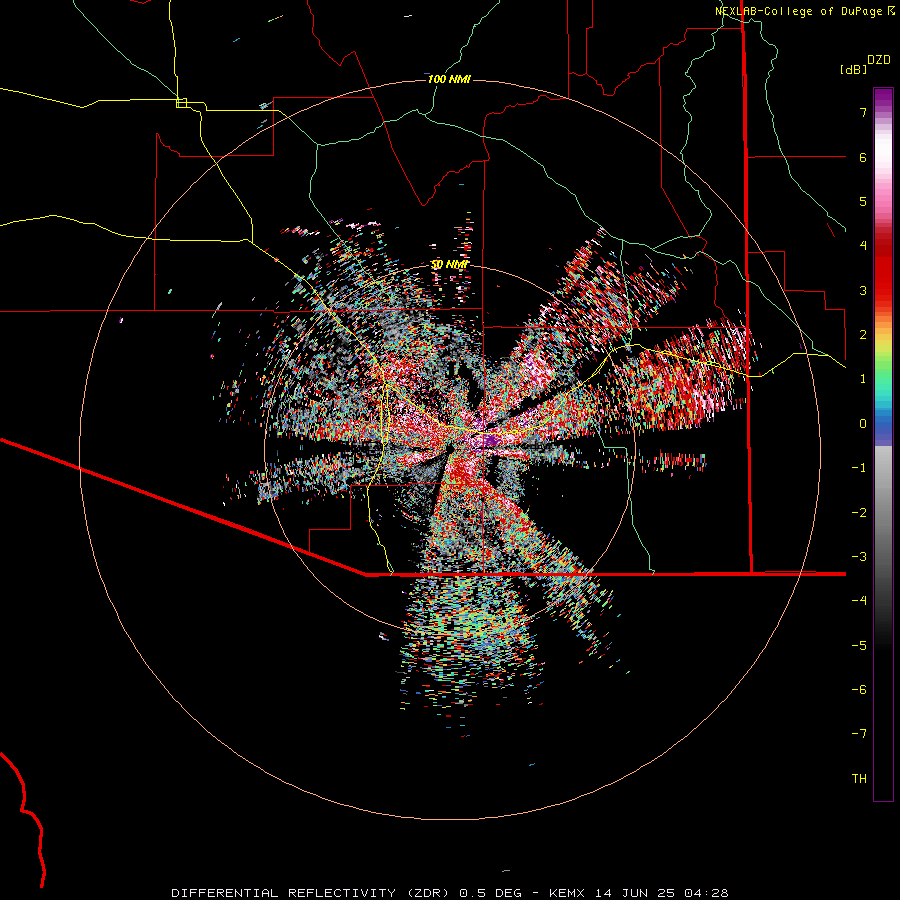Click the purple top of the color bar
The width and height of the screenshot is (900, 900).
point(883,98)
